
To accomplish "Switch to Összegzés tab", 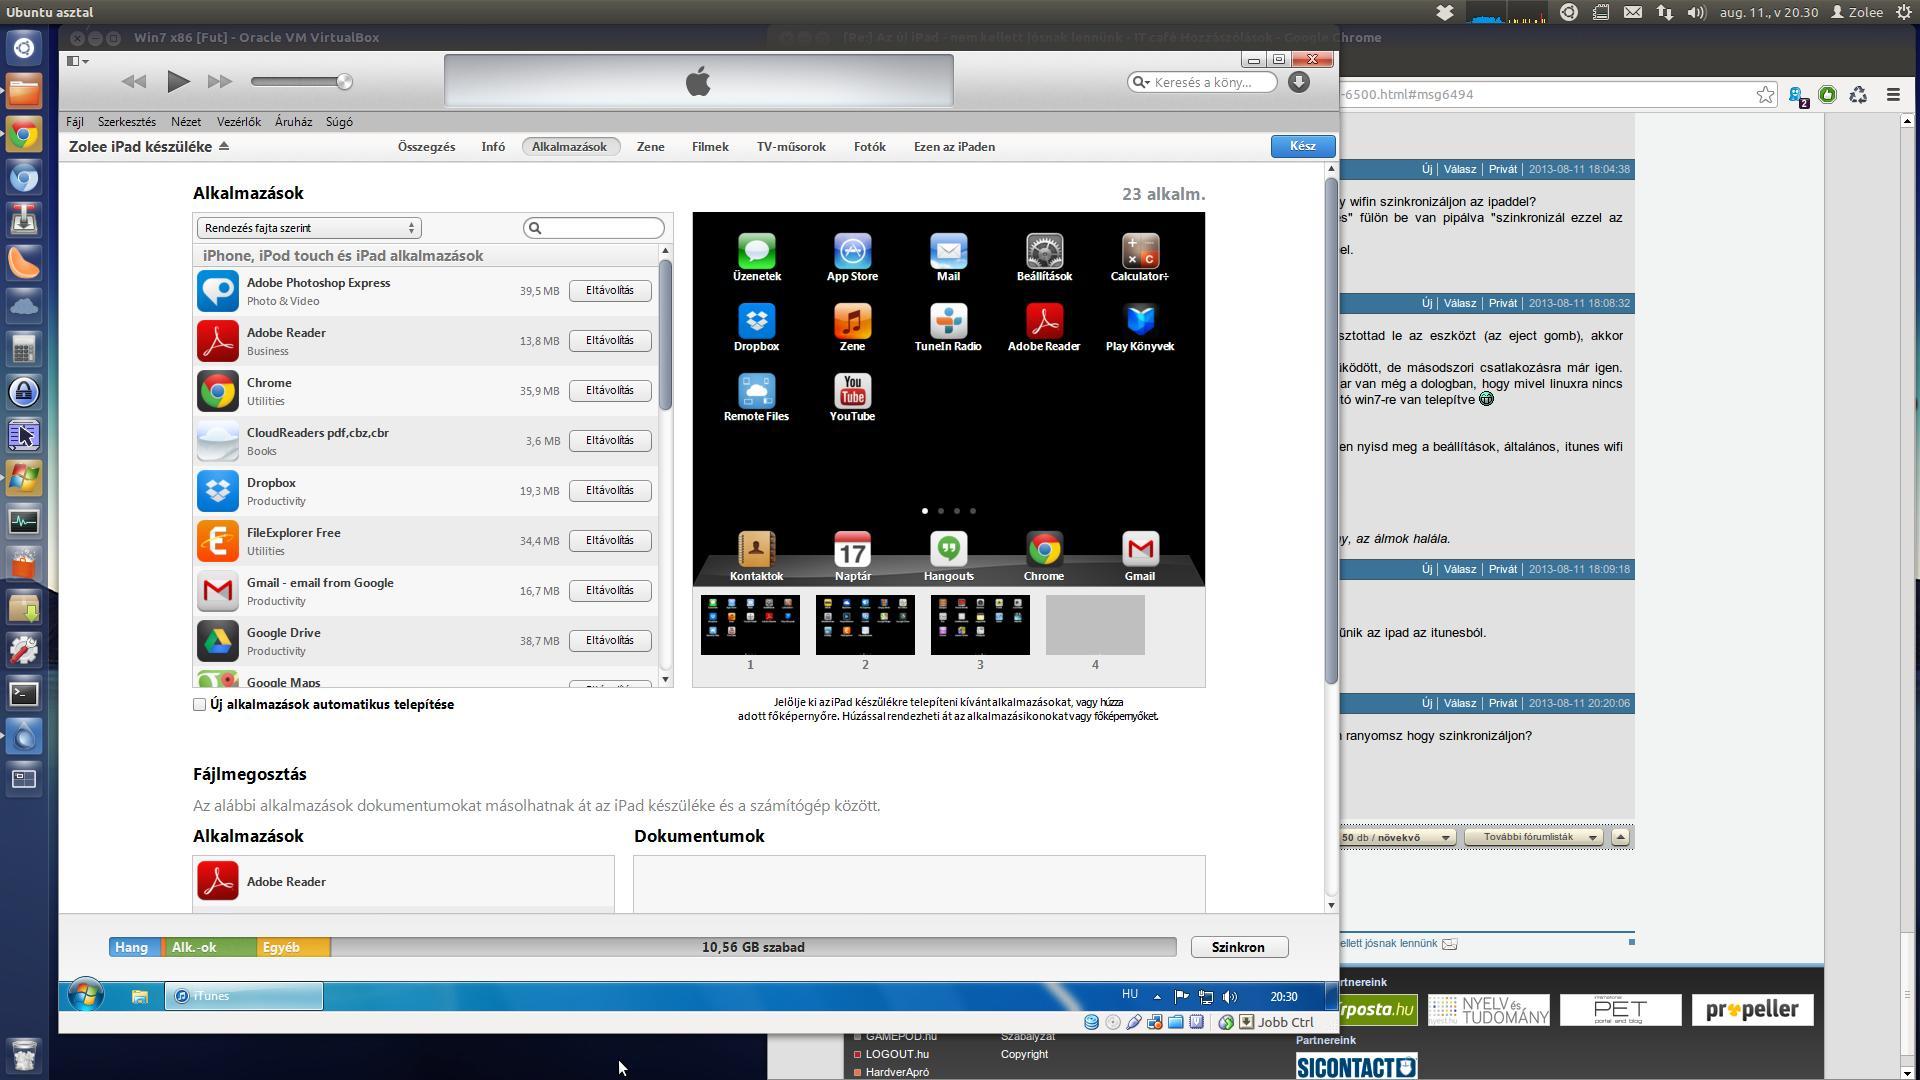I will (x=426, y=146).
